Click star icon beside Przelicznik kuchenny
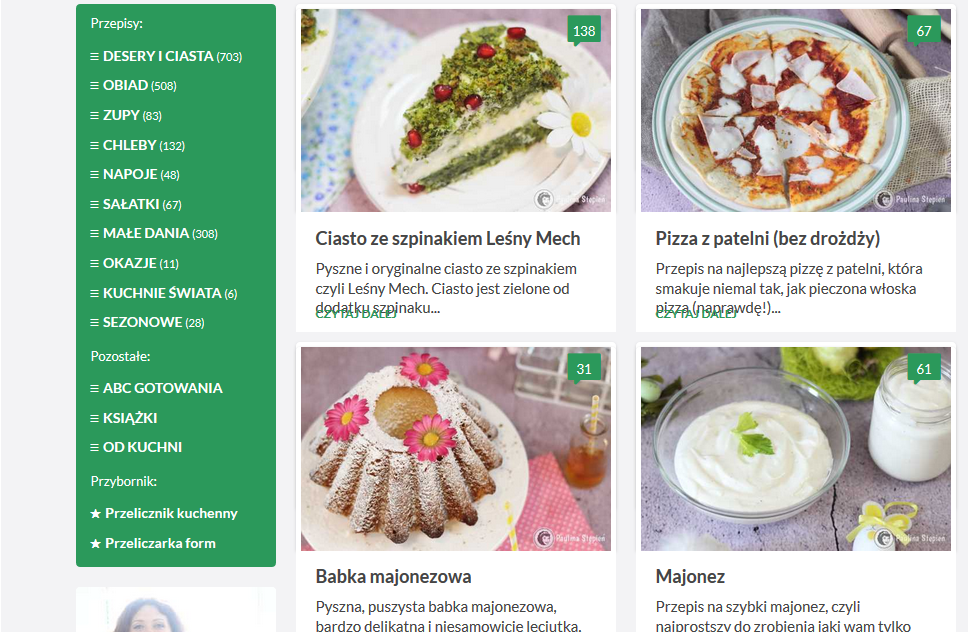Screen dimensions: 968x632 click(x=96, y=514)
